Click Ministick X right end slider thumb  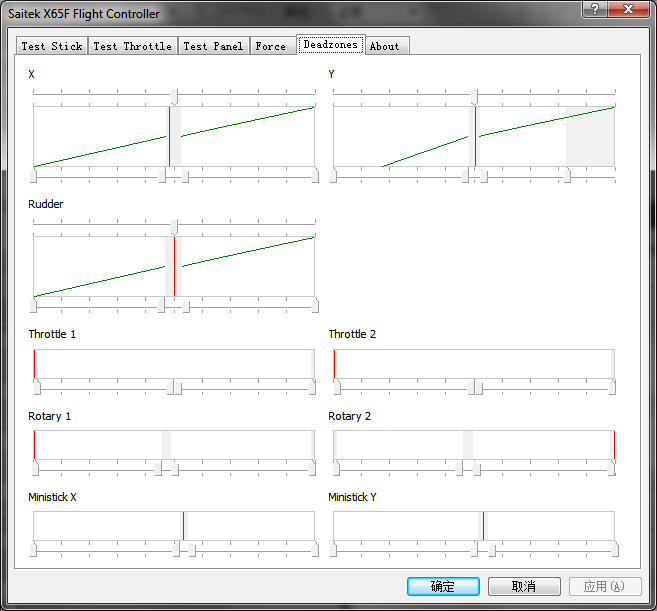(315, 549)
